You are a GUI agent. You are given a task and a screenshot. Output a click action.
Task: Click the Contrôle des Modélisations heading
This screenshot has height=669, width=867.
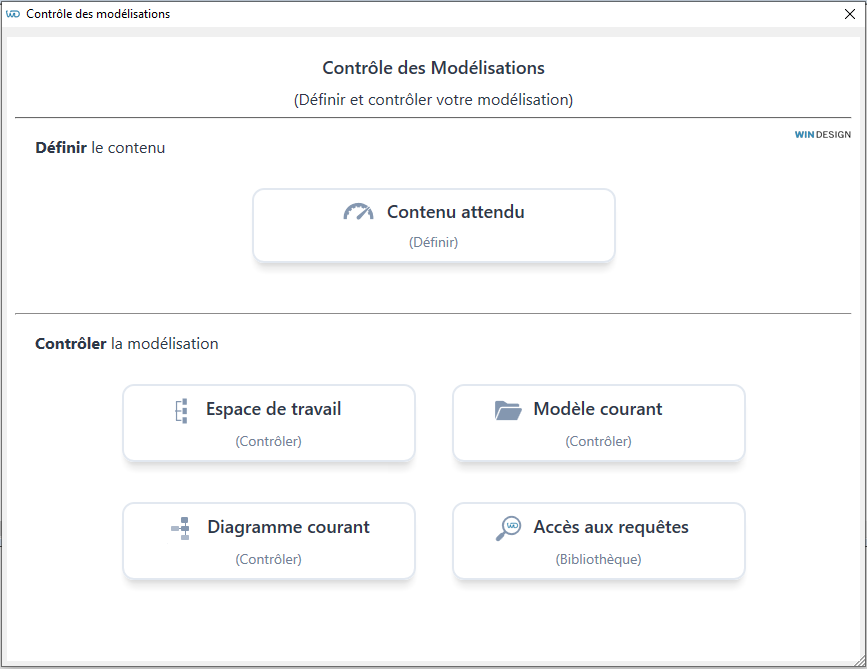point(434,67)
